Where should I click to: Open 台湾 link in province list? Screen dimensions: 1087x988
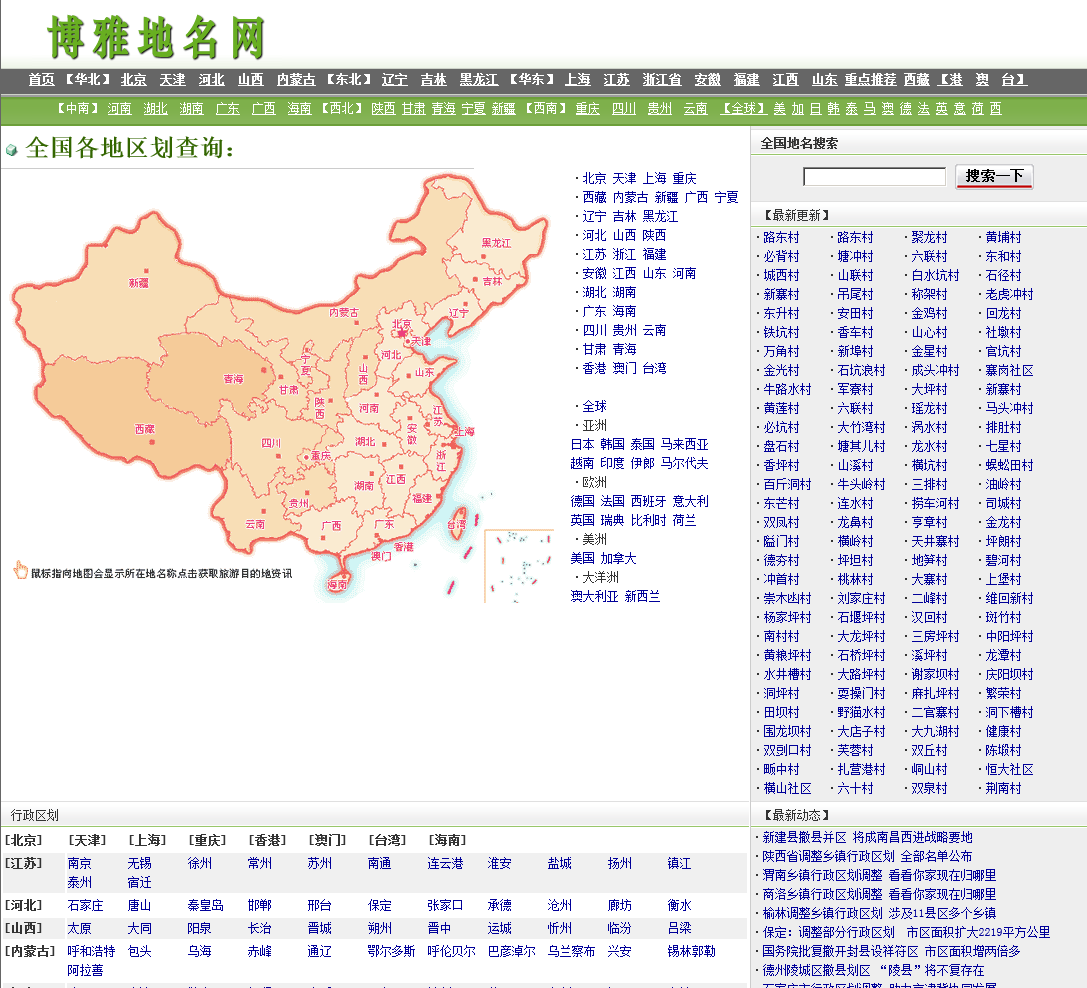point(654,368)
